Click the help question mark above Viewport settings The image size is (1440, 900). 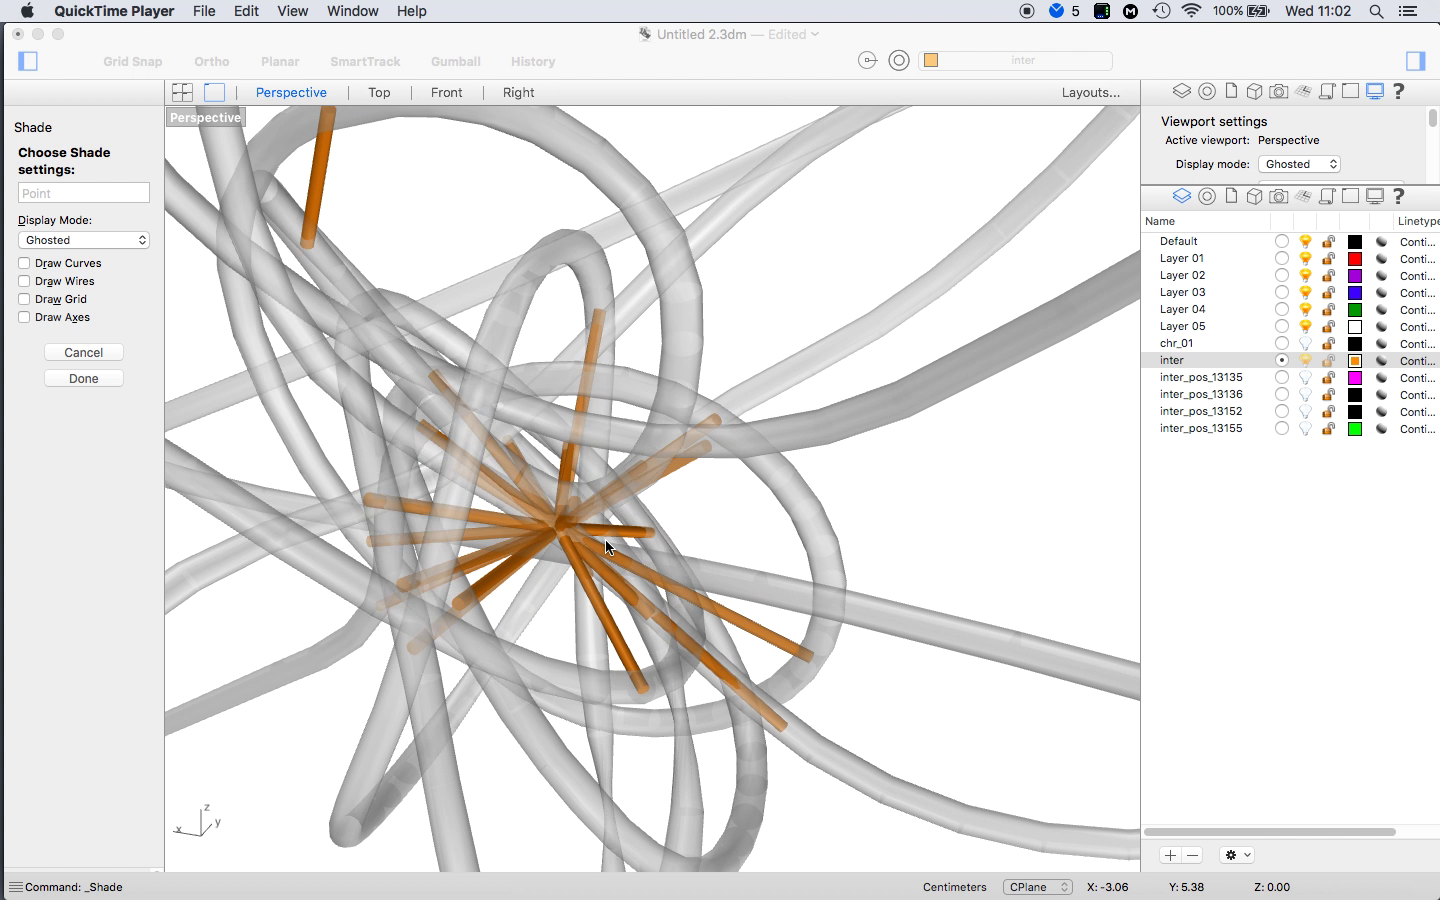point(1398,92)
